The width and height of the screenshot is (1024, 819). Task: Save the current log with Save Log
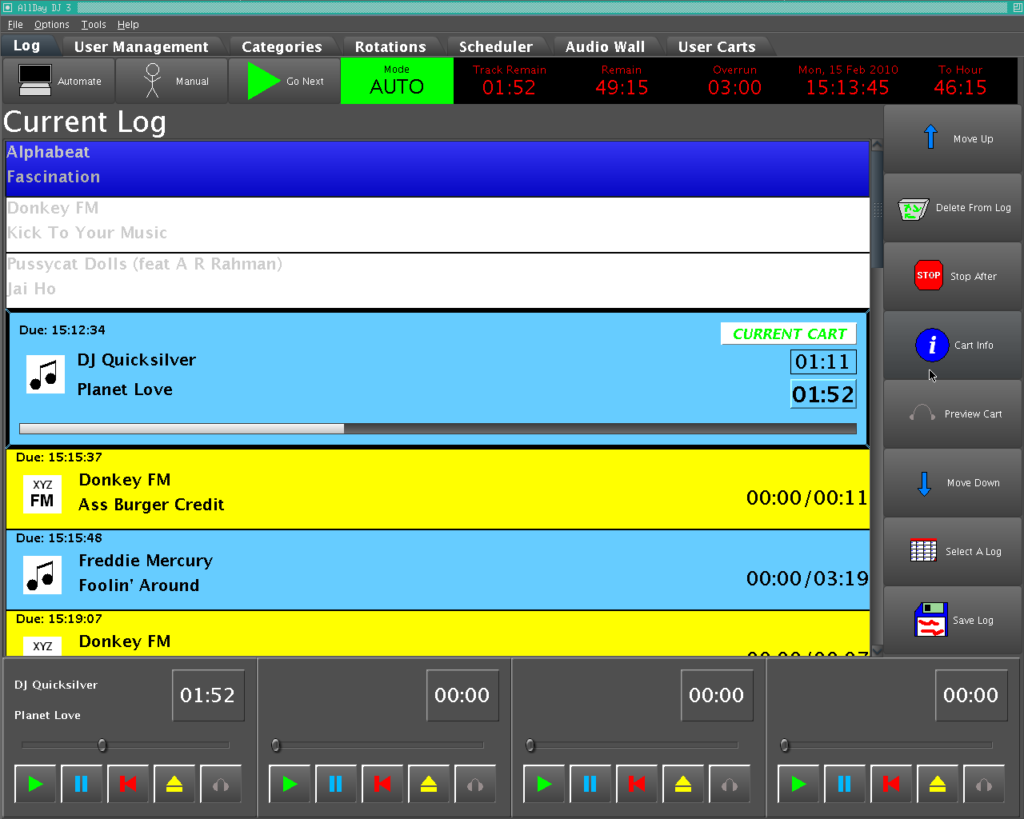(x=952, y=620)
